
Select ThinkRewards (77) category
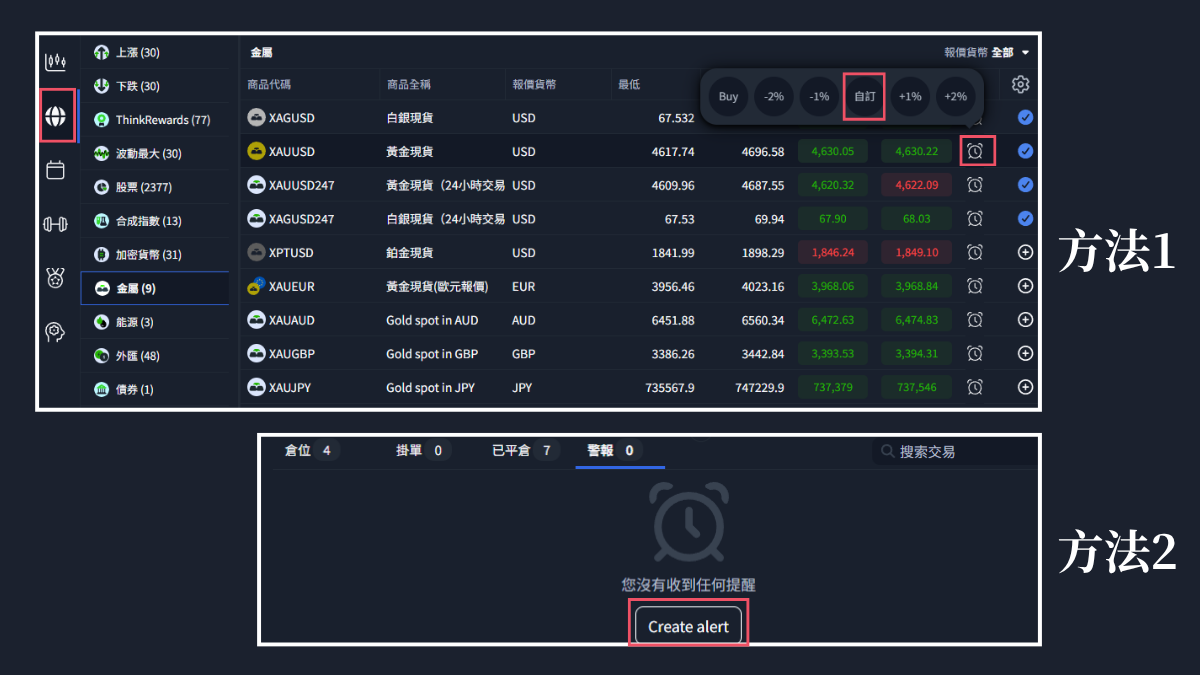(x=155, y=120)
